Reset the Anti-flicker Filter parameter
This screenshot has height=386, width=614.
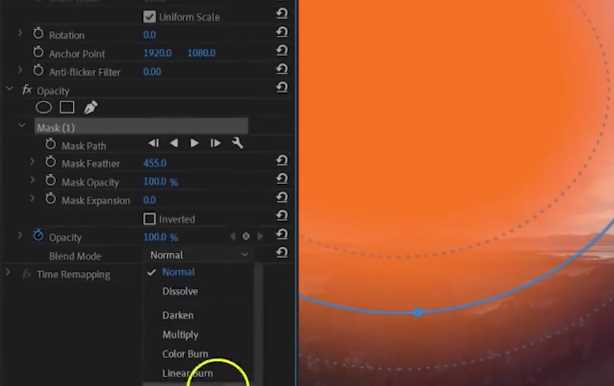(282, 69)
